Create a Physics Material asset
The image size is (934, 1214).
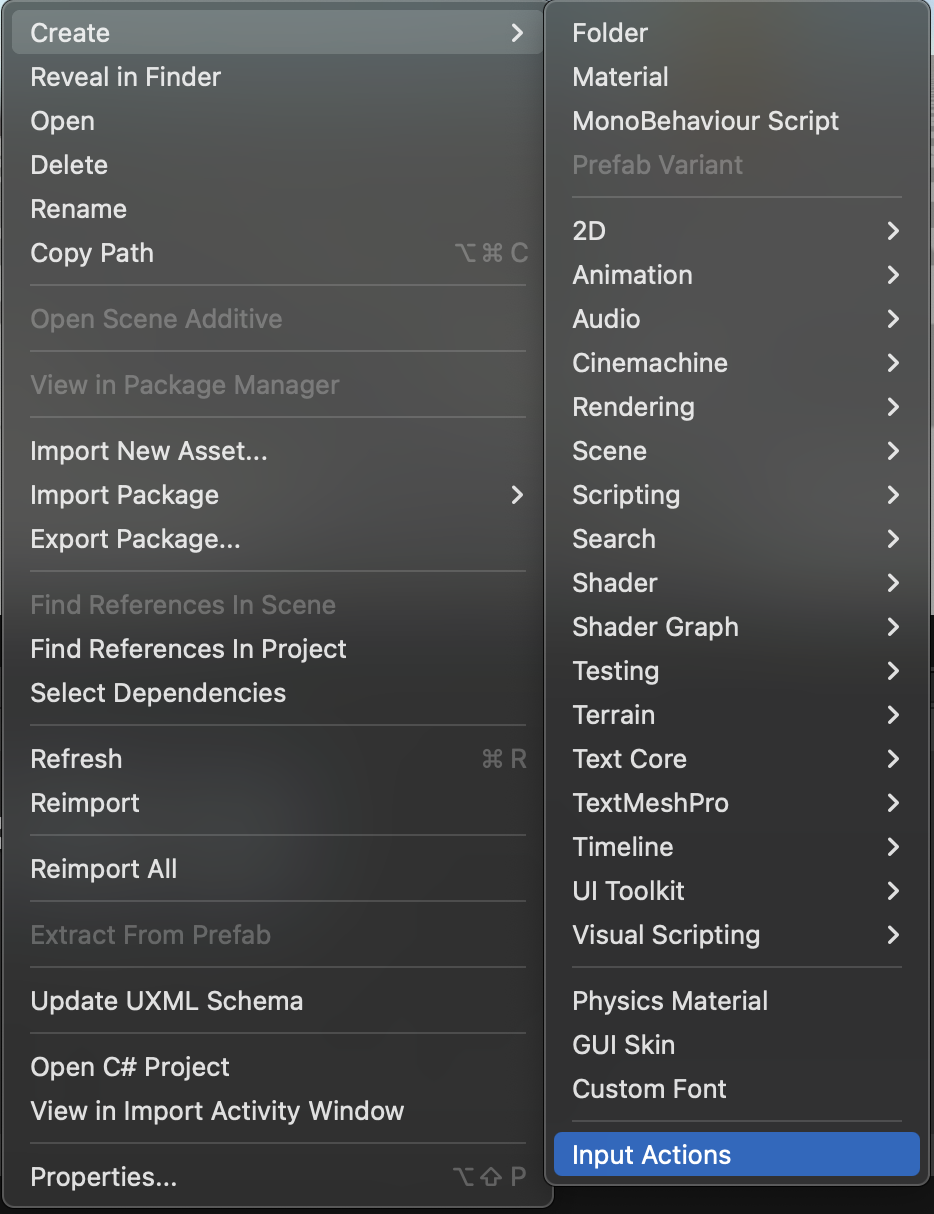click(x=670, y=1001)
